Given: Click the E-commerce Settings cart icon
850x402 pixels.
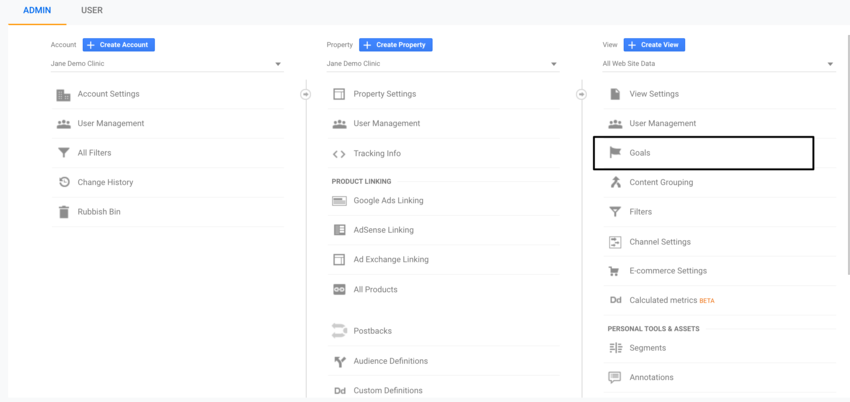Looking at the screenshot, I should (x=615, y=271).
